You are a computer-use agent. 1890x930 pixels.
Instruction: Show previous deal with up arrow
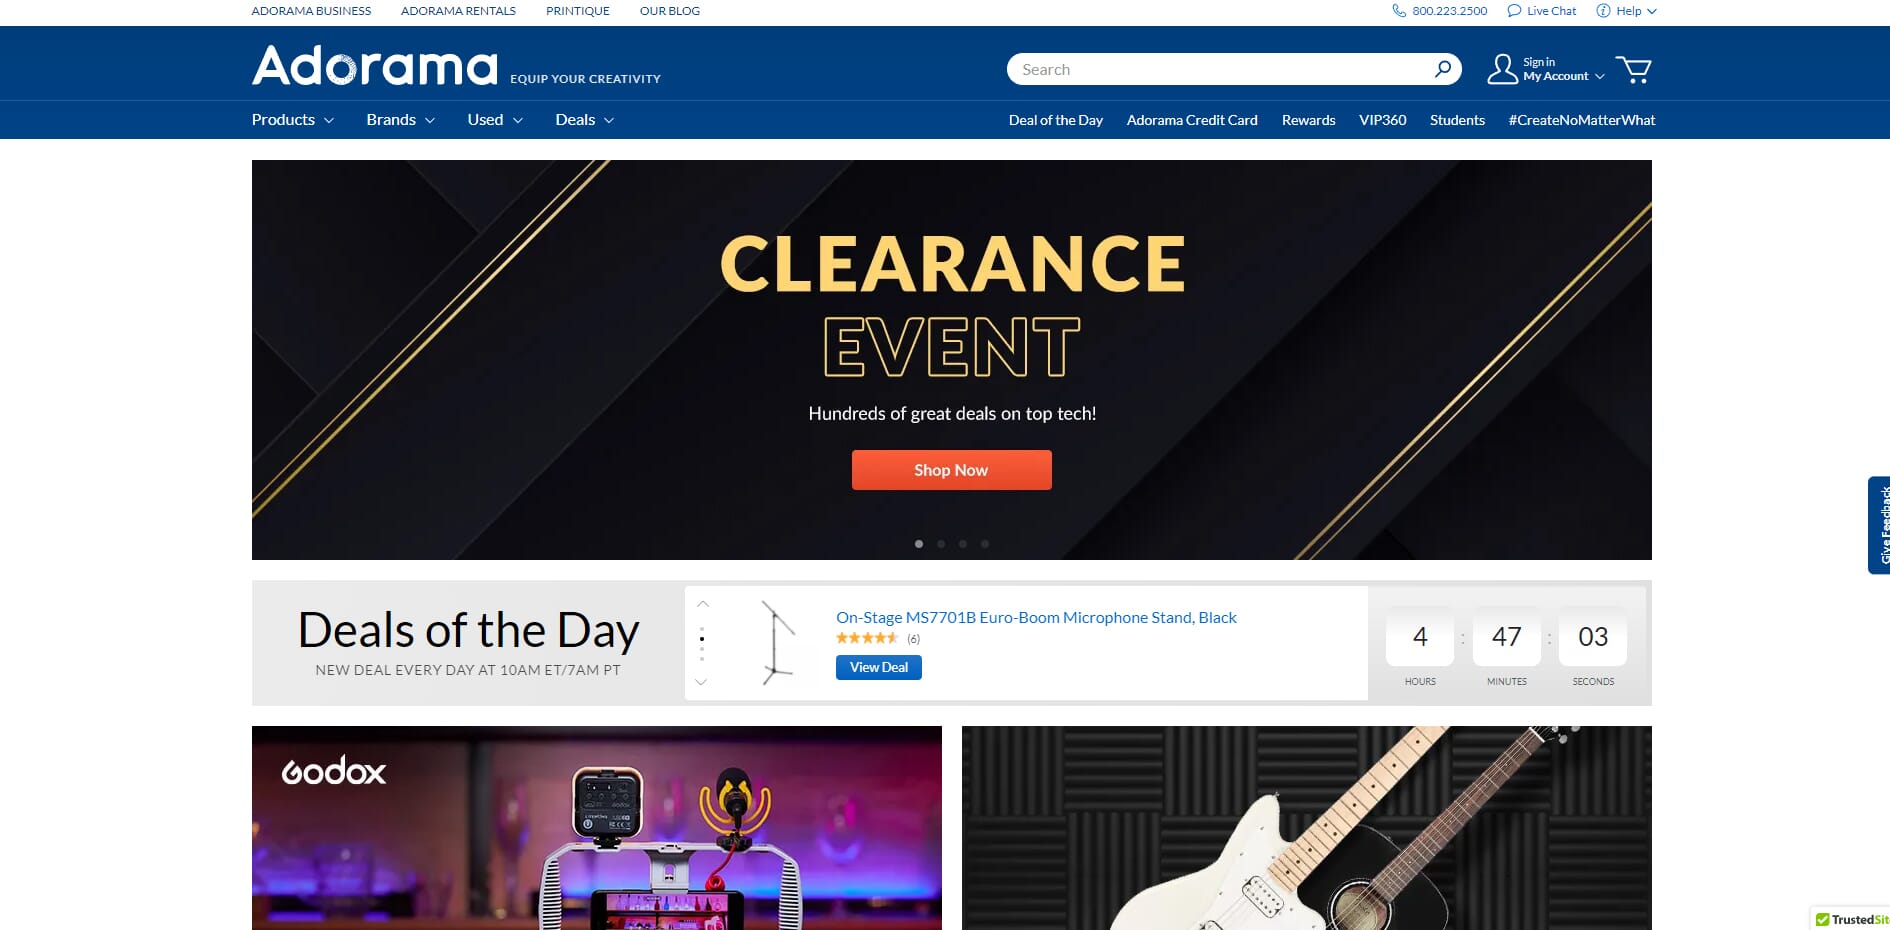pyautogui.click(x=702, y=604)
